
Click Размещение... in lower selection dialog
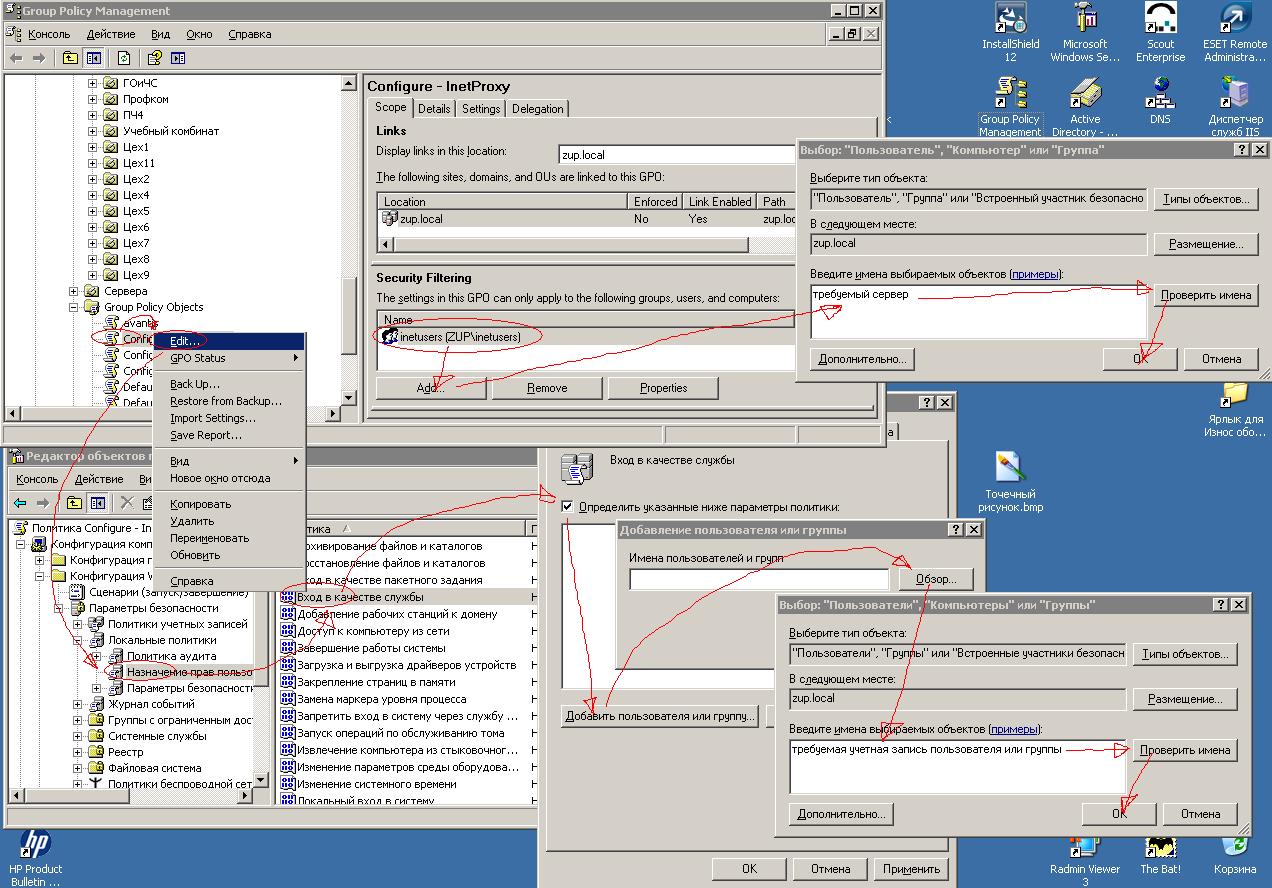tap(1186, 699)
